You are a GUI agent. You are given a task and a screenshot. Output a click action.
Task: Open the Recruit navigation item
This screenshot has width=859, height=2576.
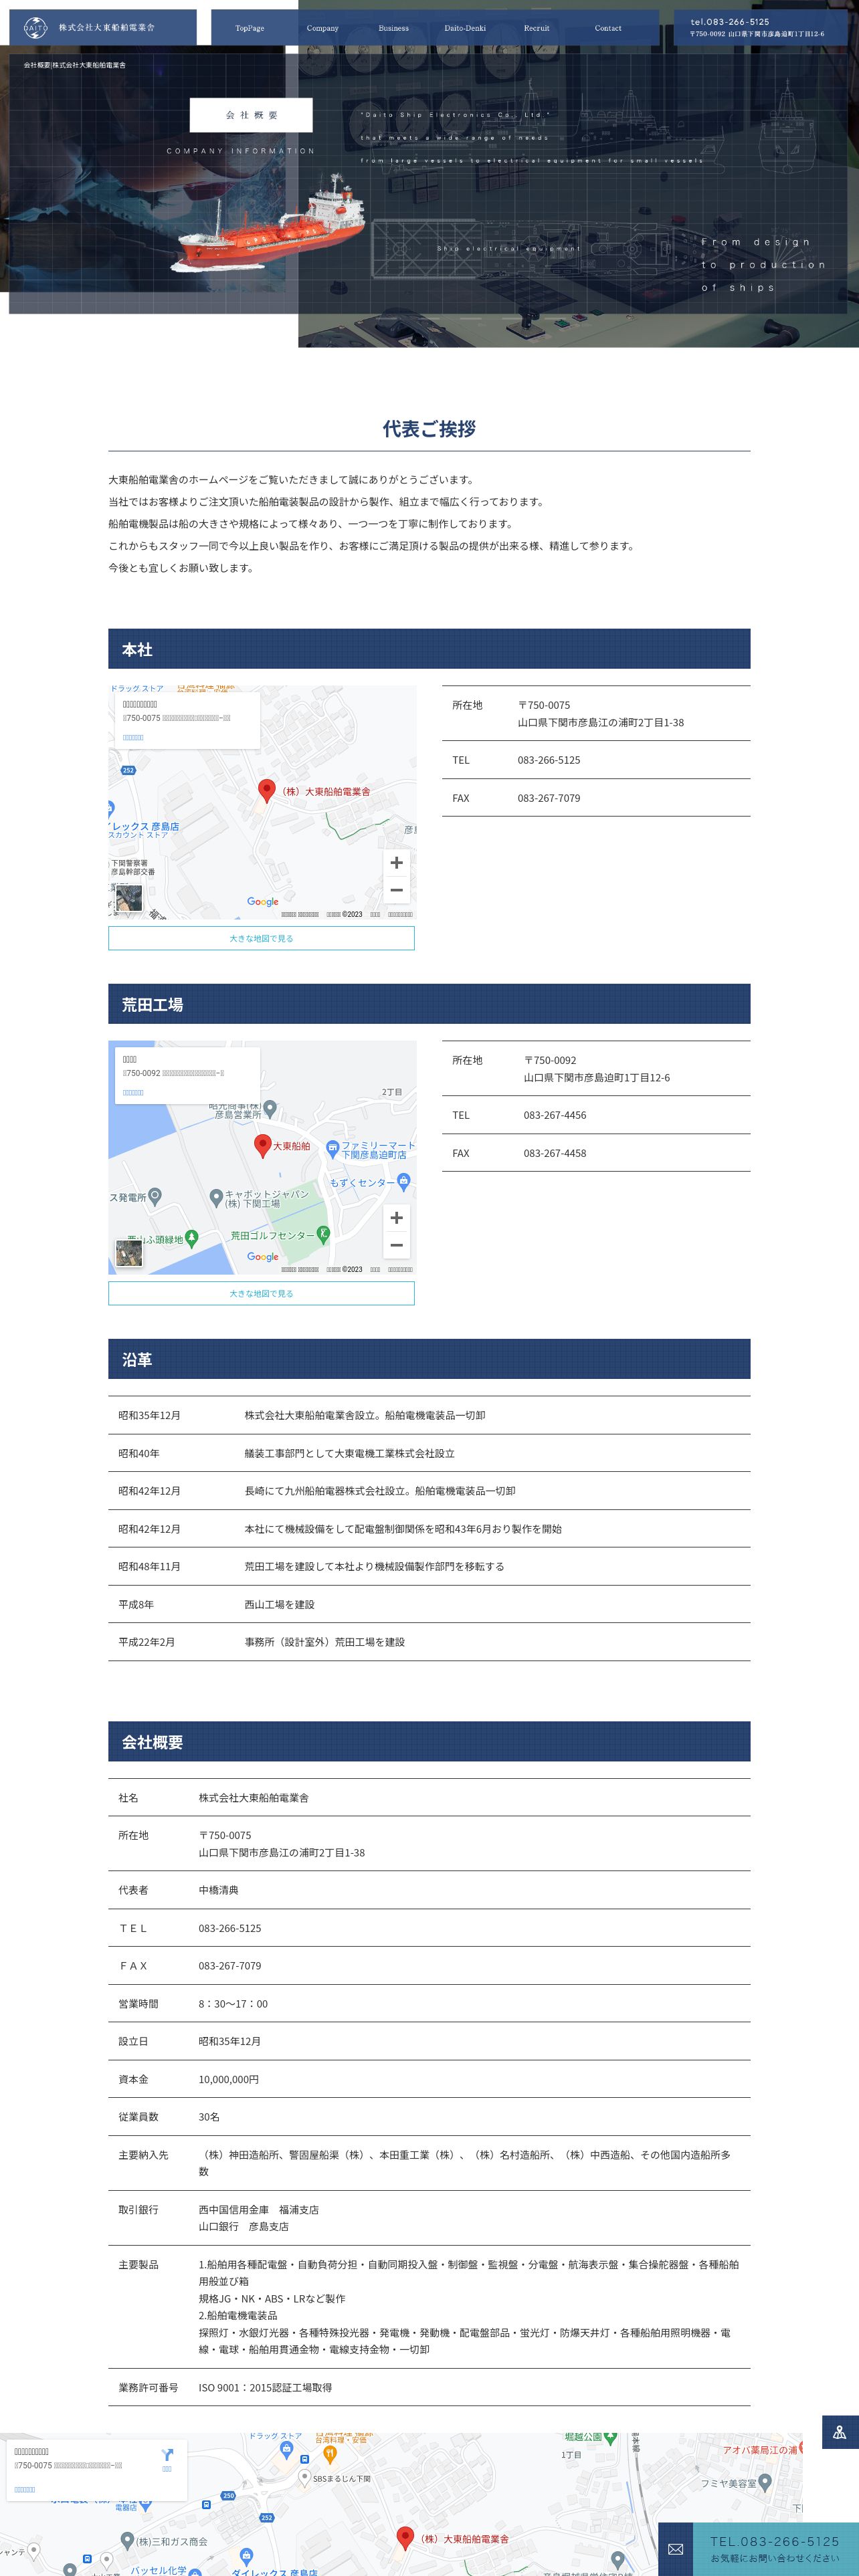click(x=537, y=28)
